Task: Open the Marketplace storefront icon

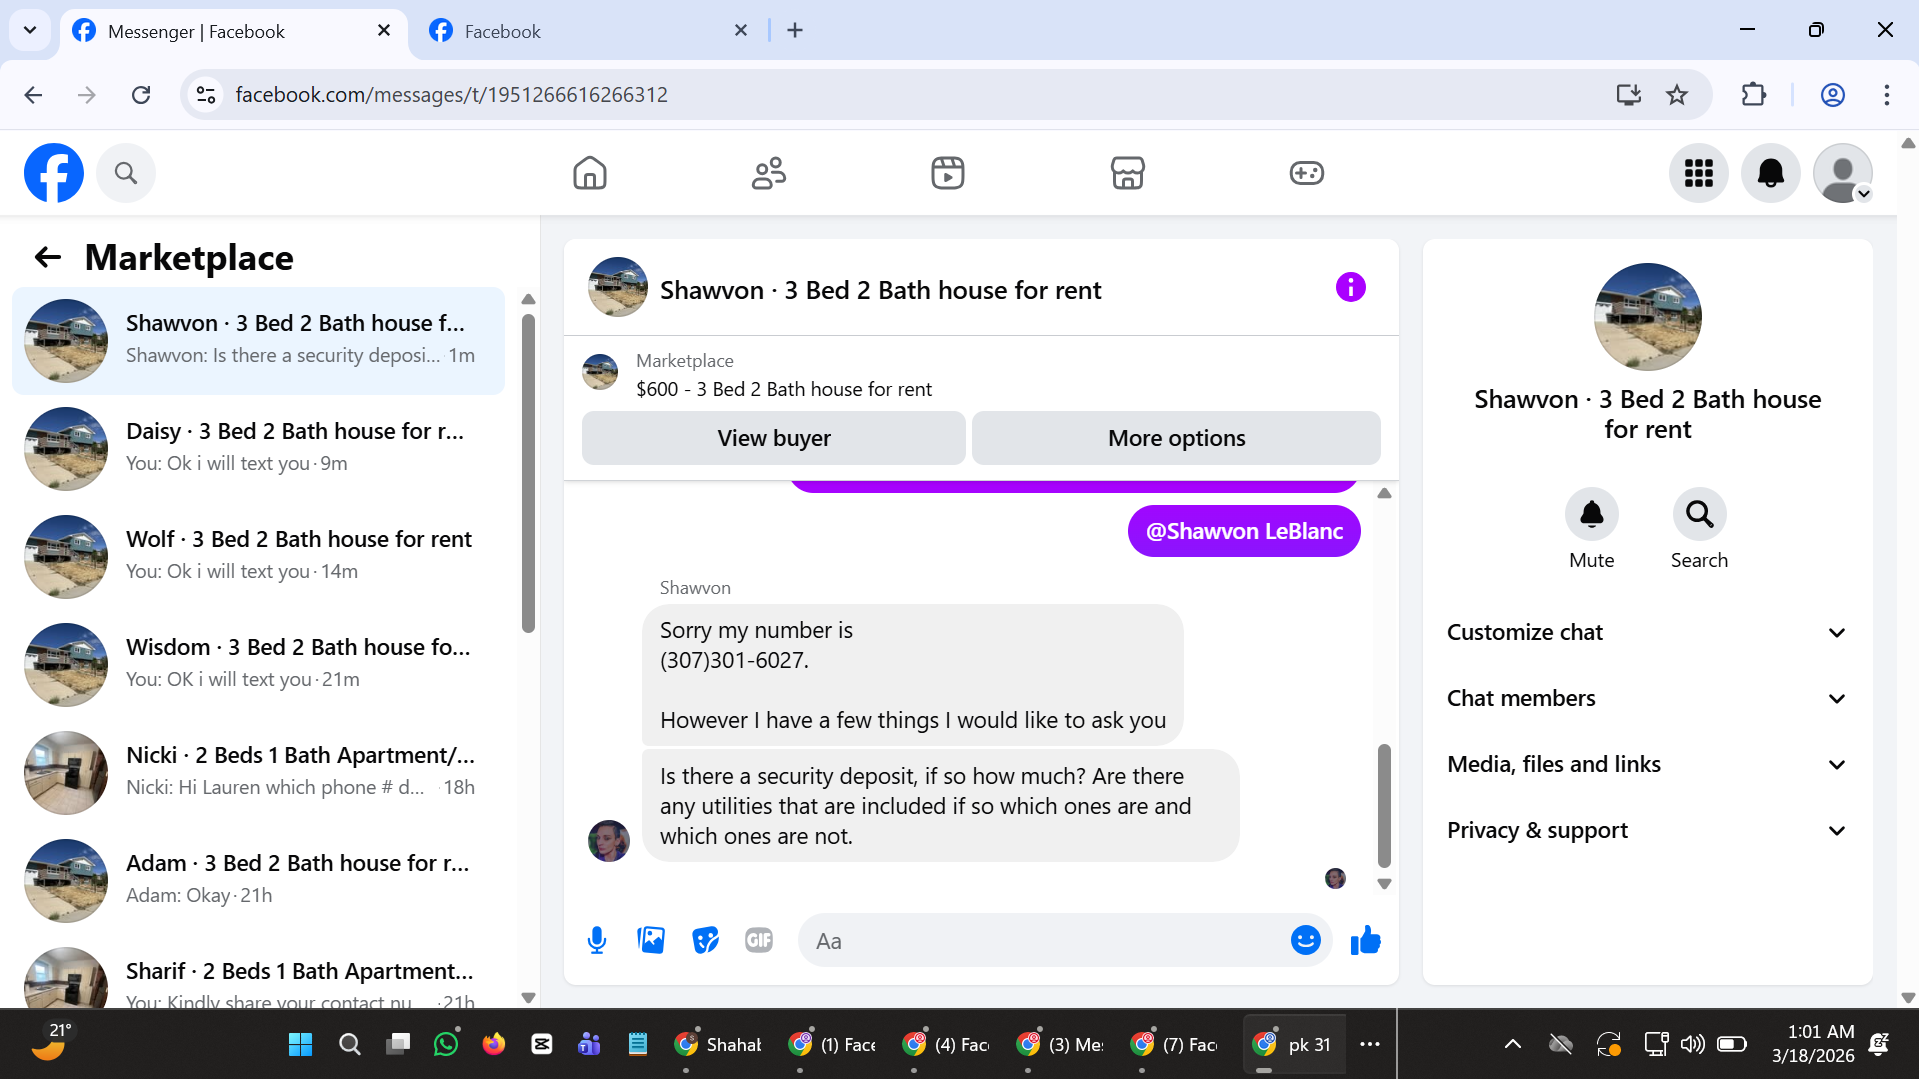Action: pos(1127,173)
